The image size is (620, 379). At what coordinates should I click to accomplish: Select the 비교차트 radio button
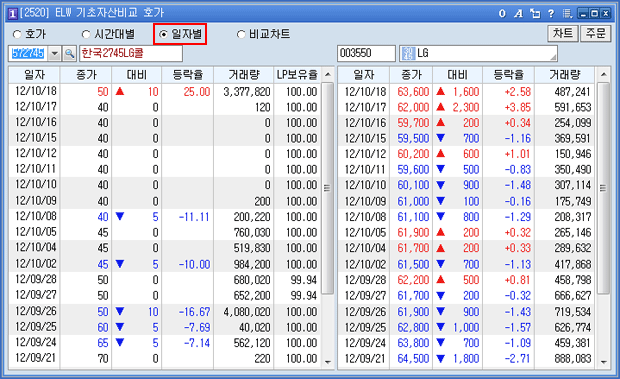tap(241, 34)
